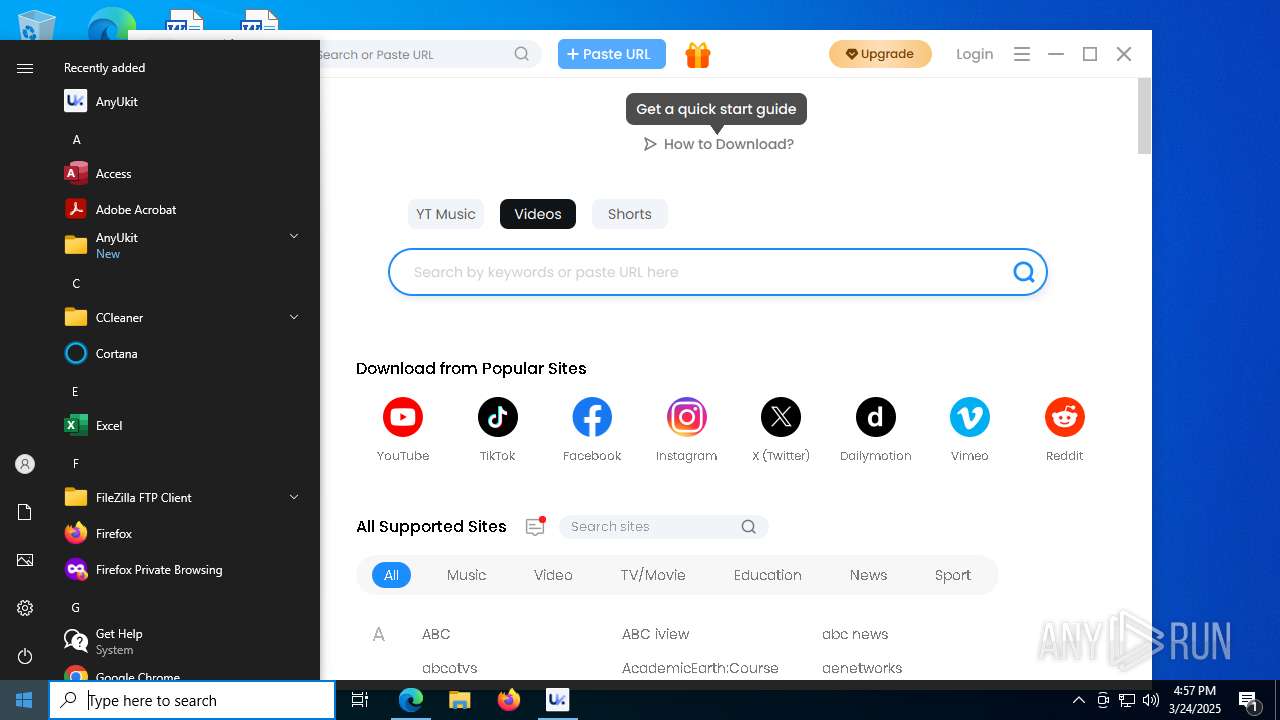The height and width of the screenshot is (720, 1280).
Task: Open the ABC site link
Action: pyautogui.click(x=436, y=634)
